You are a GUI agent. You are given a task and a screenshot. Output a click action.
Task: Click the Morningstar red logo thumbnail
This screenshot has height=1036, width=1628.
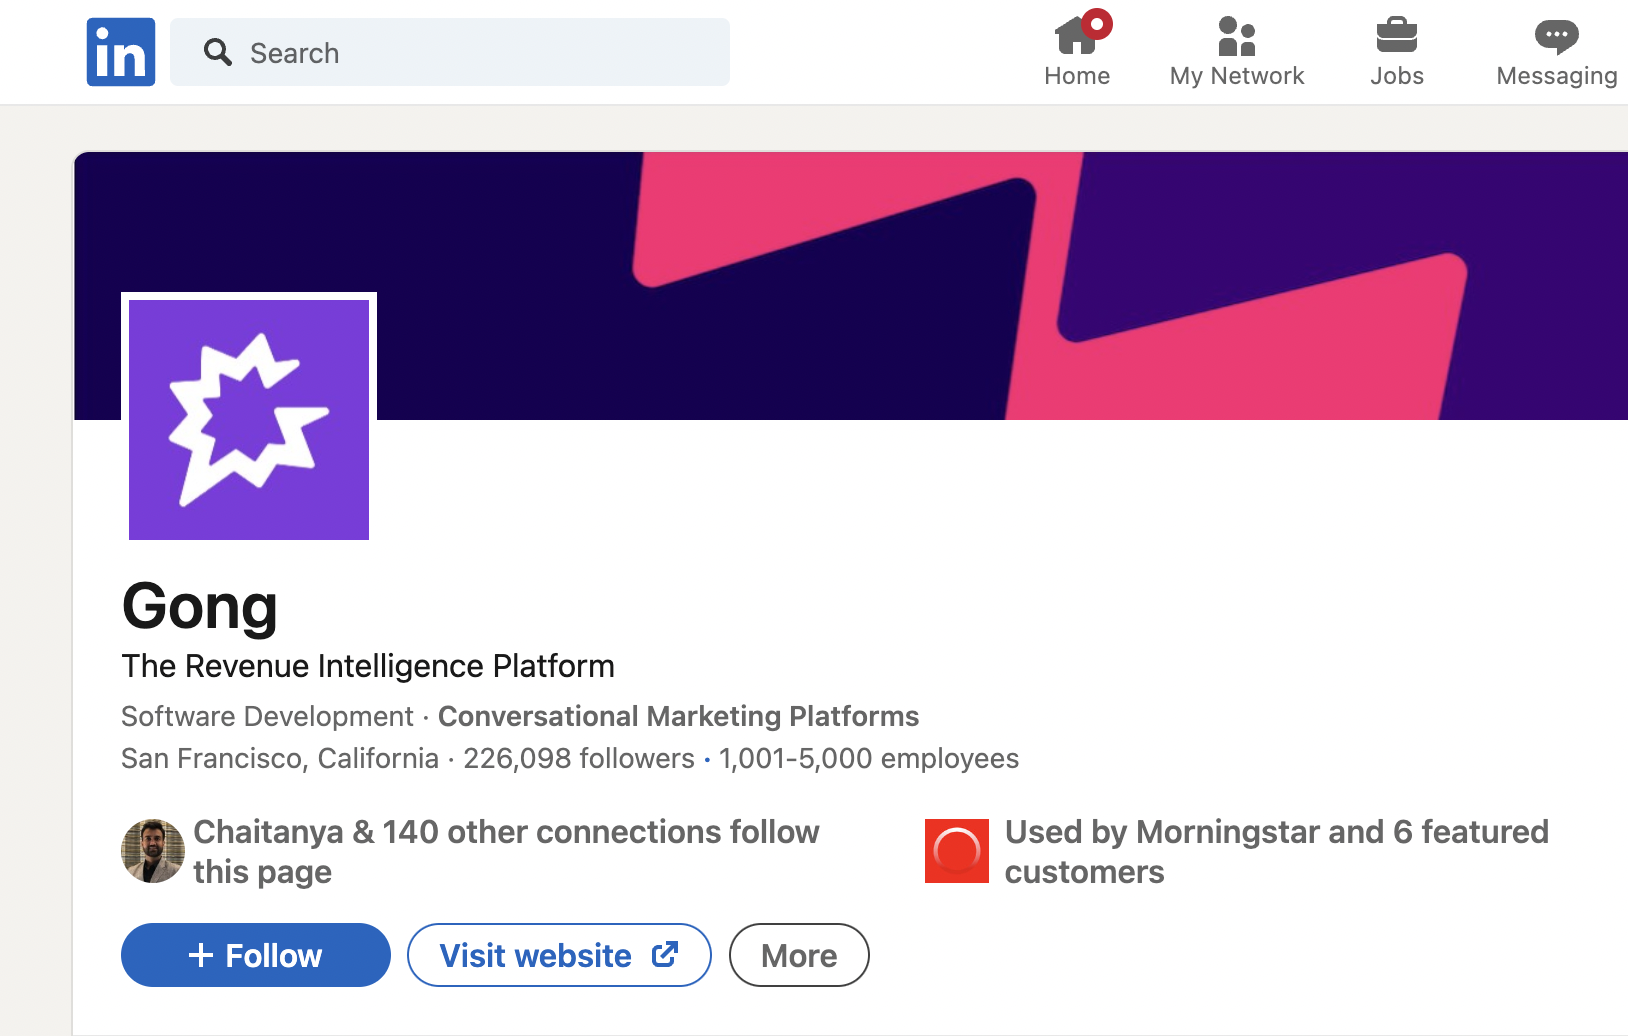957,851
